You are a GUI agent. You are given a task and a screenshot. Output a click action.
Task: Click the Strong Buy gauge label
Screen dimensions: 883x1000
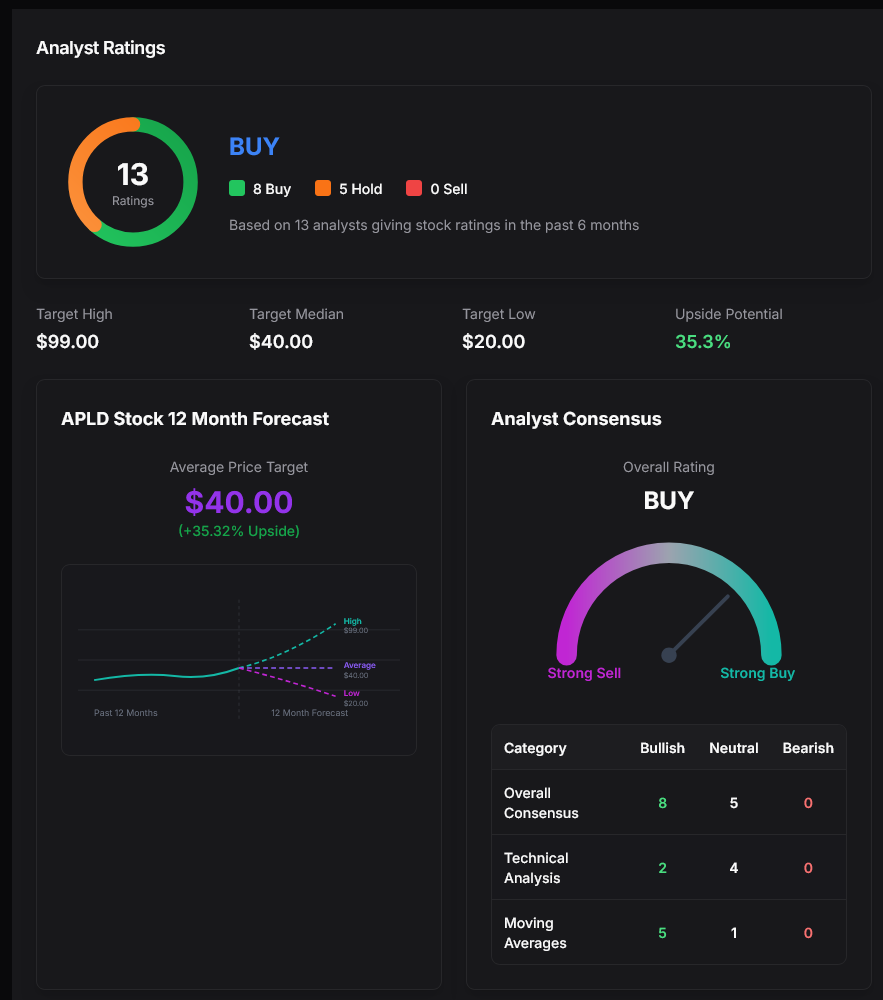757,673
